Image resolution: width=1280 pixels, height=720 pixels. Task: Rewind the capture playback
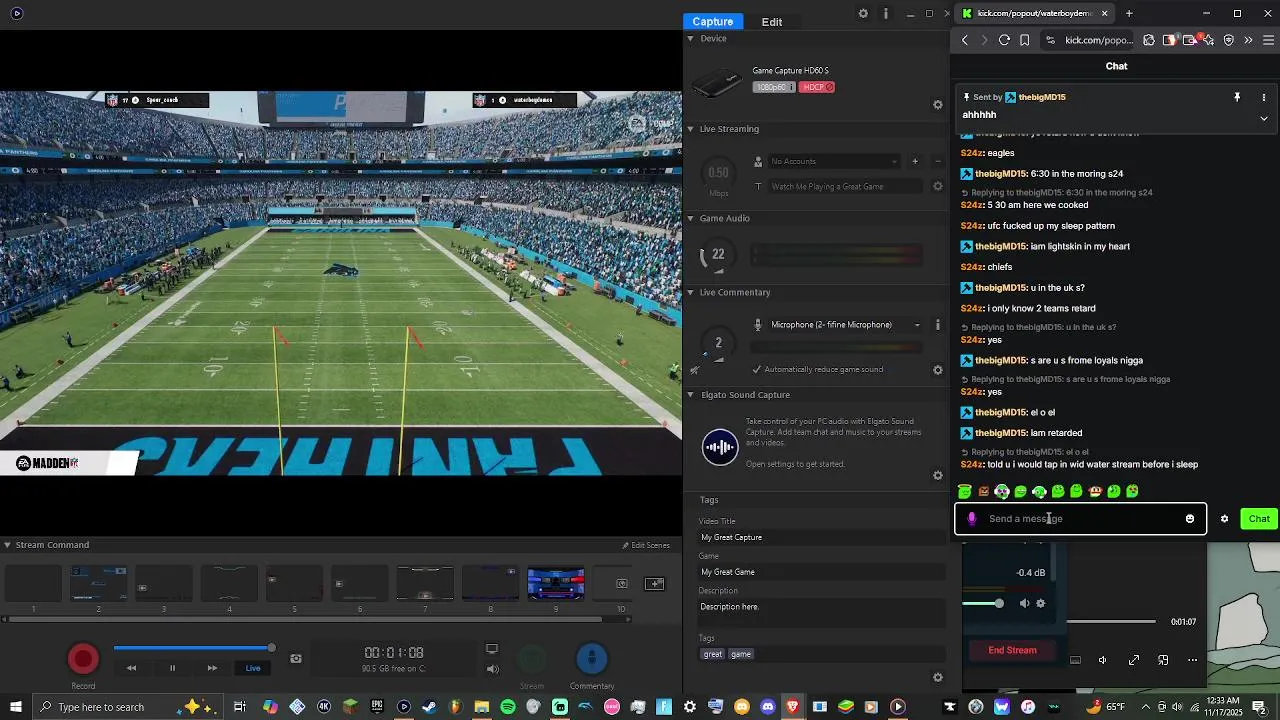point(131,668)
